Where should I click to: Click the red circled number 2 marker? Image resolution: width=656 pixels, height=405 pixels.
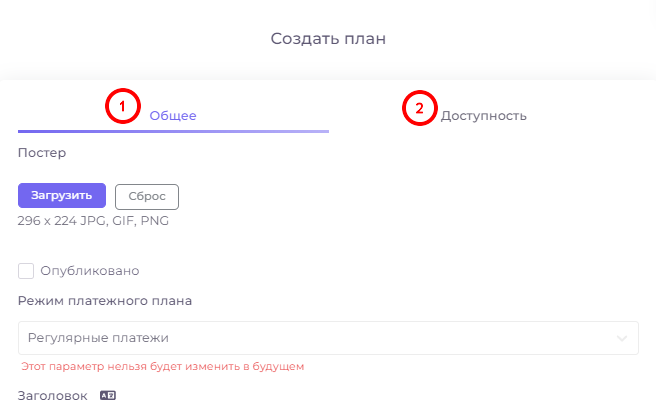[420, 108]
